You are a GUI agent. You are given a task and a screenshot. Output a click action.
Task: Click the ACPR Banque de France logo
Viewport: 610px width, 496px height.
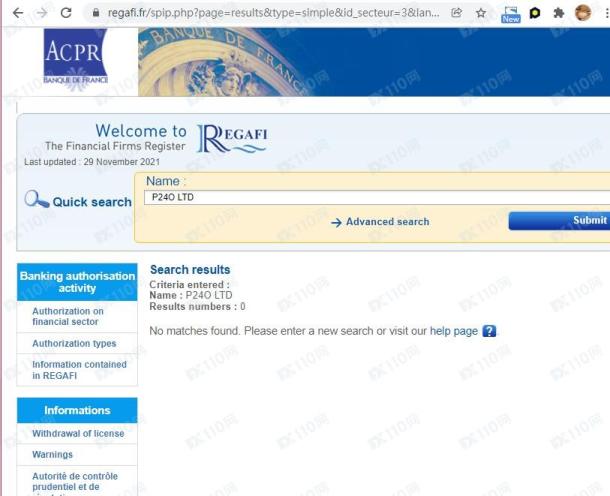[x=75, y=60]
